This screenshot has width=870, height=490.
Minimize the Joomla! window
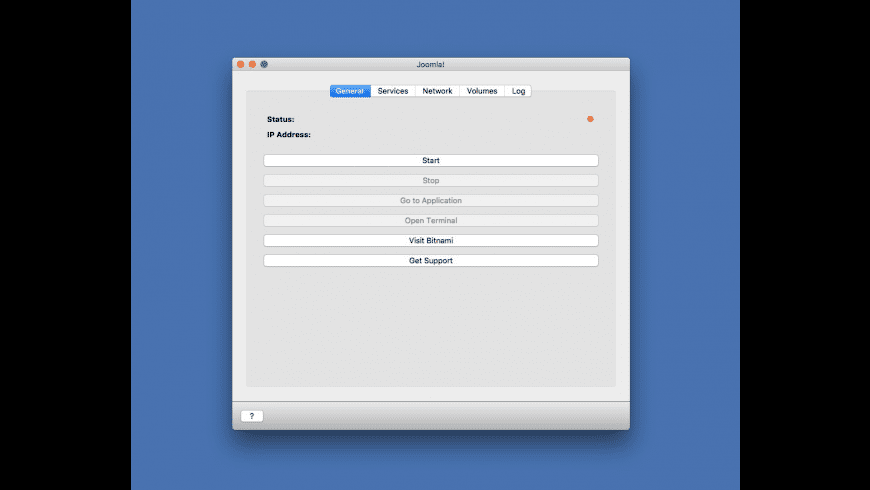[x=252, y=64]
